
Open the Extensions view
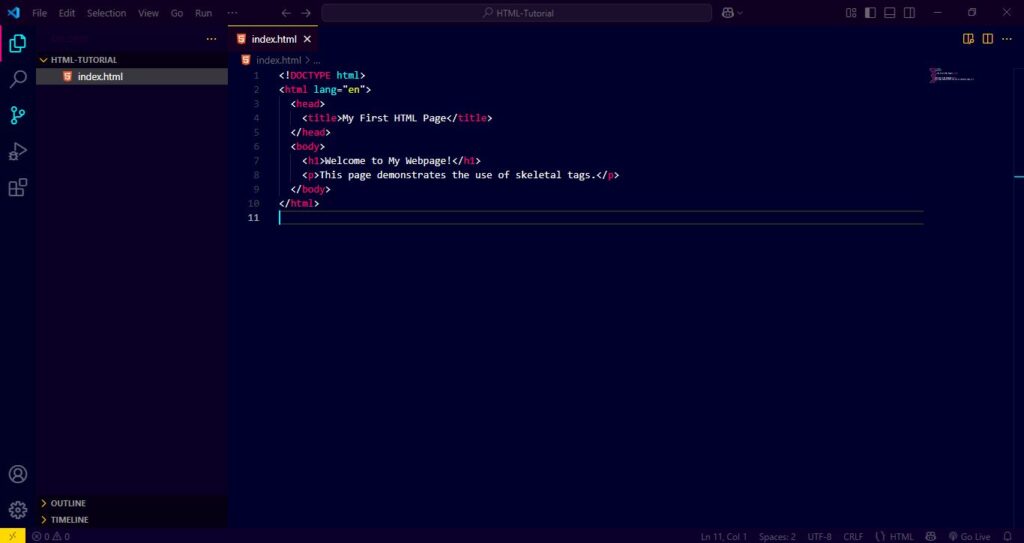(18, 188)
